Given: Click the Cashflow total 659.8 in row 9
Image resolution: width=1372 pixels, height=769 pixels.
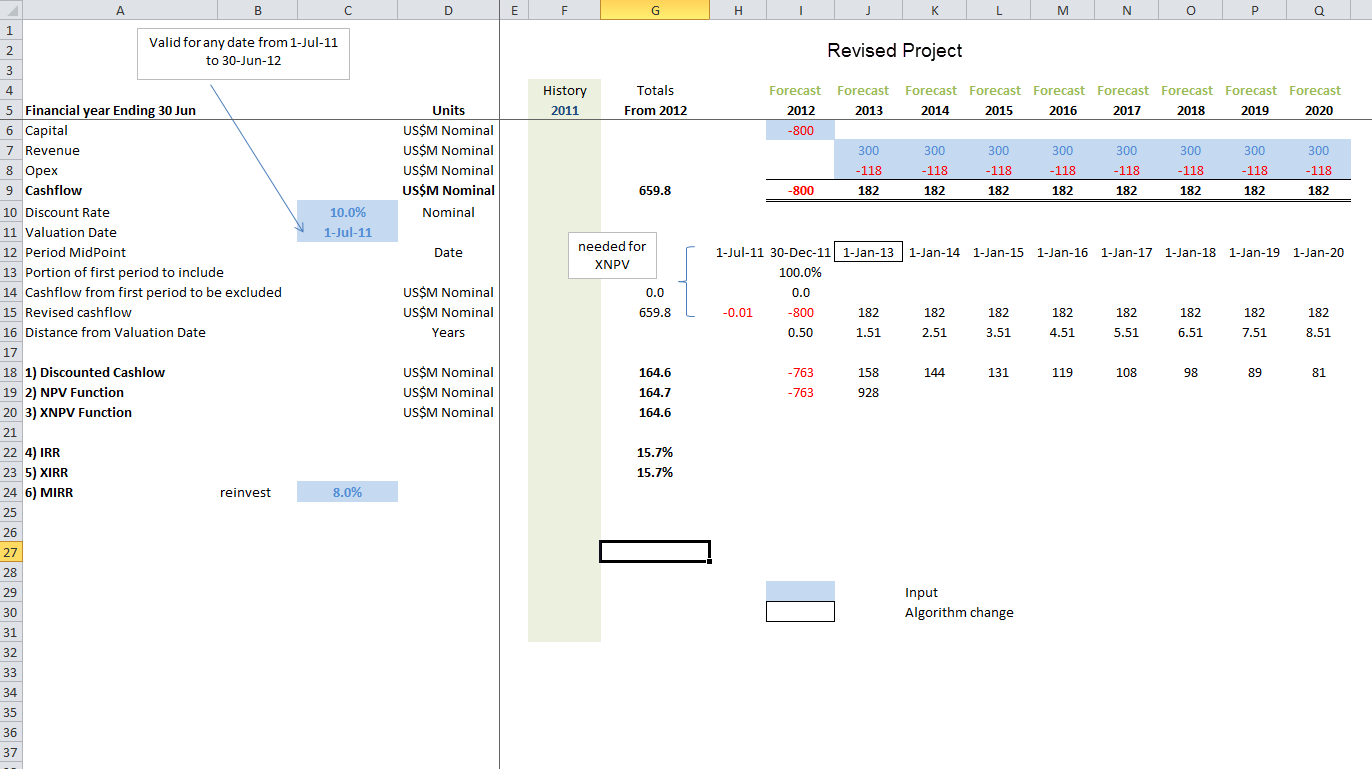Looking at the screenshot, I should click(x=655, y=190).
